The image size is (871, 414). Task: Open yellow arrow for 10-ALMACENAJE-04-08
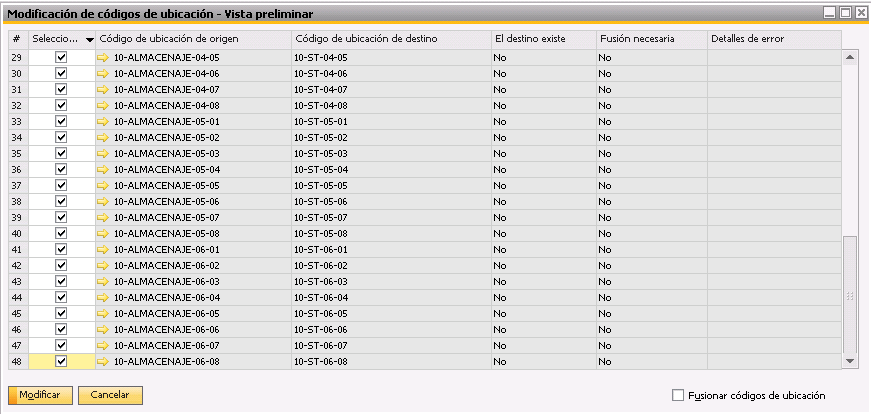103,106
